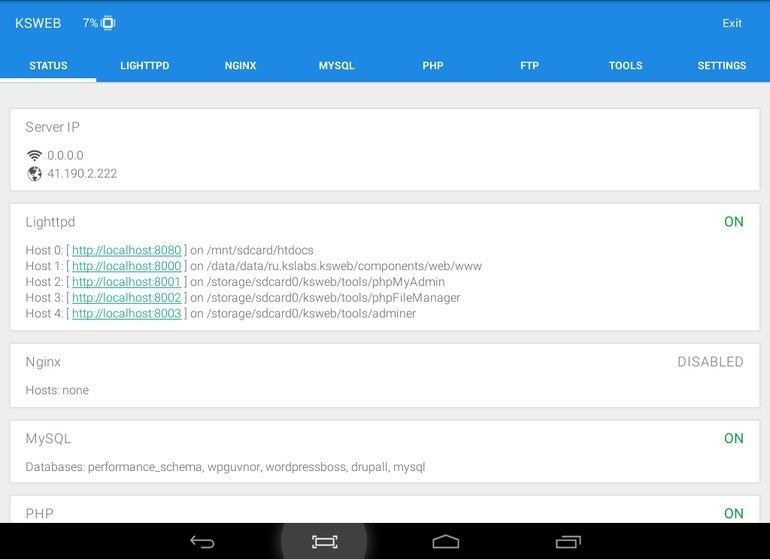The width and height of the screenshot is (770, 559).
Task: Tap the 7% CPU usage value
Action: pyautogui.click(x=90, y=23)
